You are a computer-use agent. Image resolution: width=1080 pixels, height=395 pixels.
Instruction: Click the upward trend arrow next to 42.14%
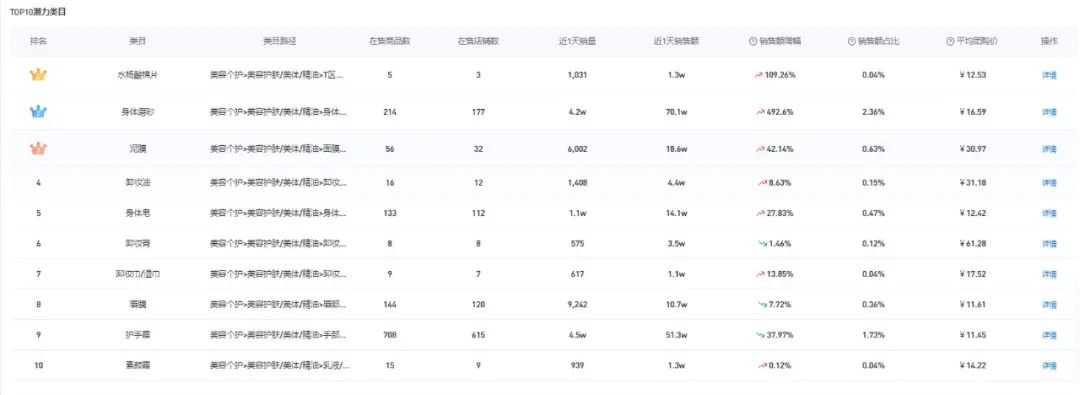pyautogui.click(x=760, y=148)
